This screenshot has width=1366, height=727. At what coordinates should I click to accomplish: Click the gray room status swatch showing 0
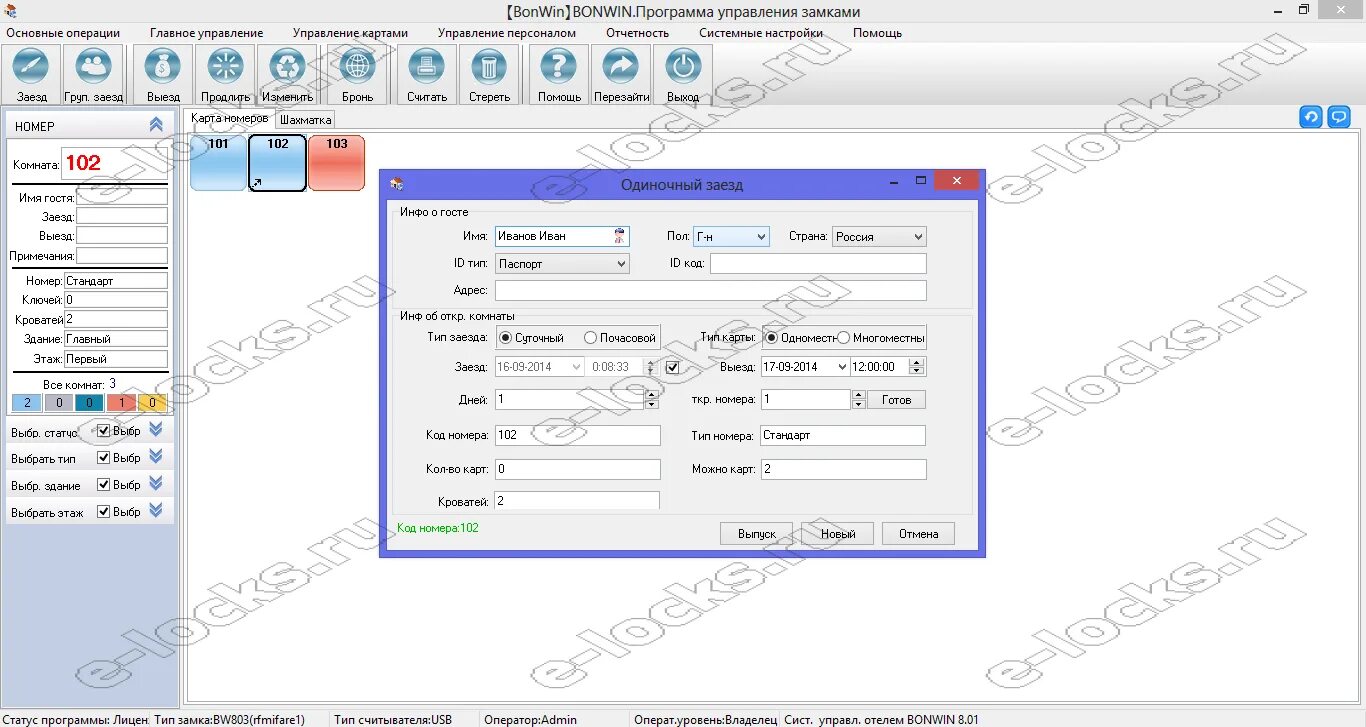pos(58,403)
